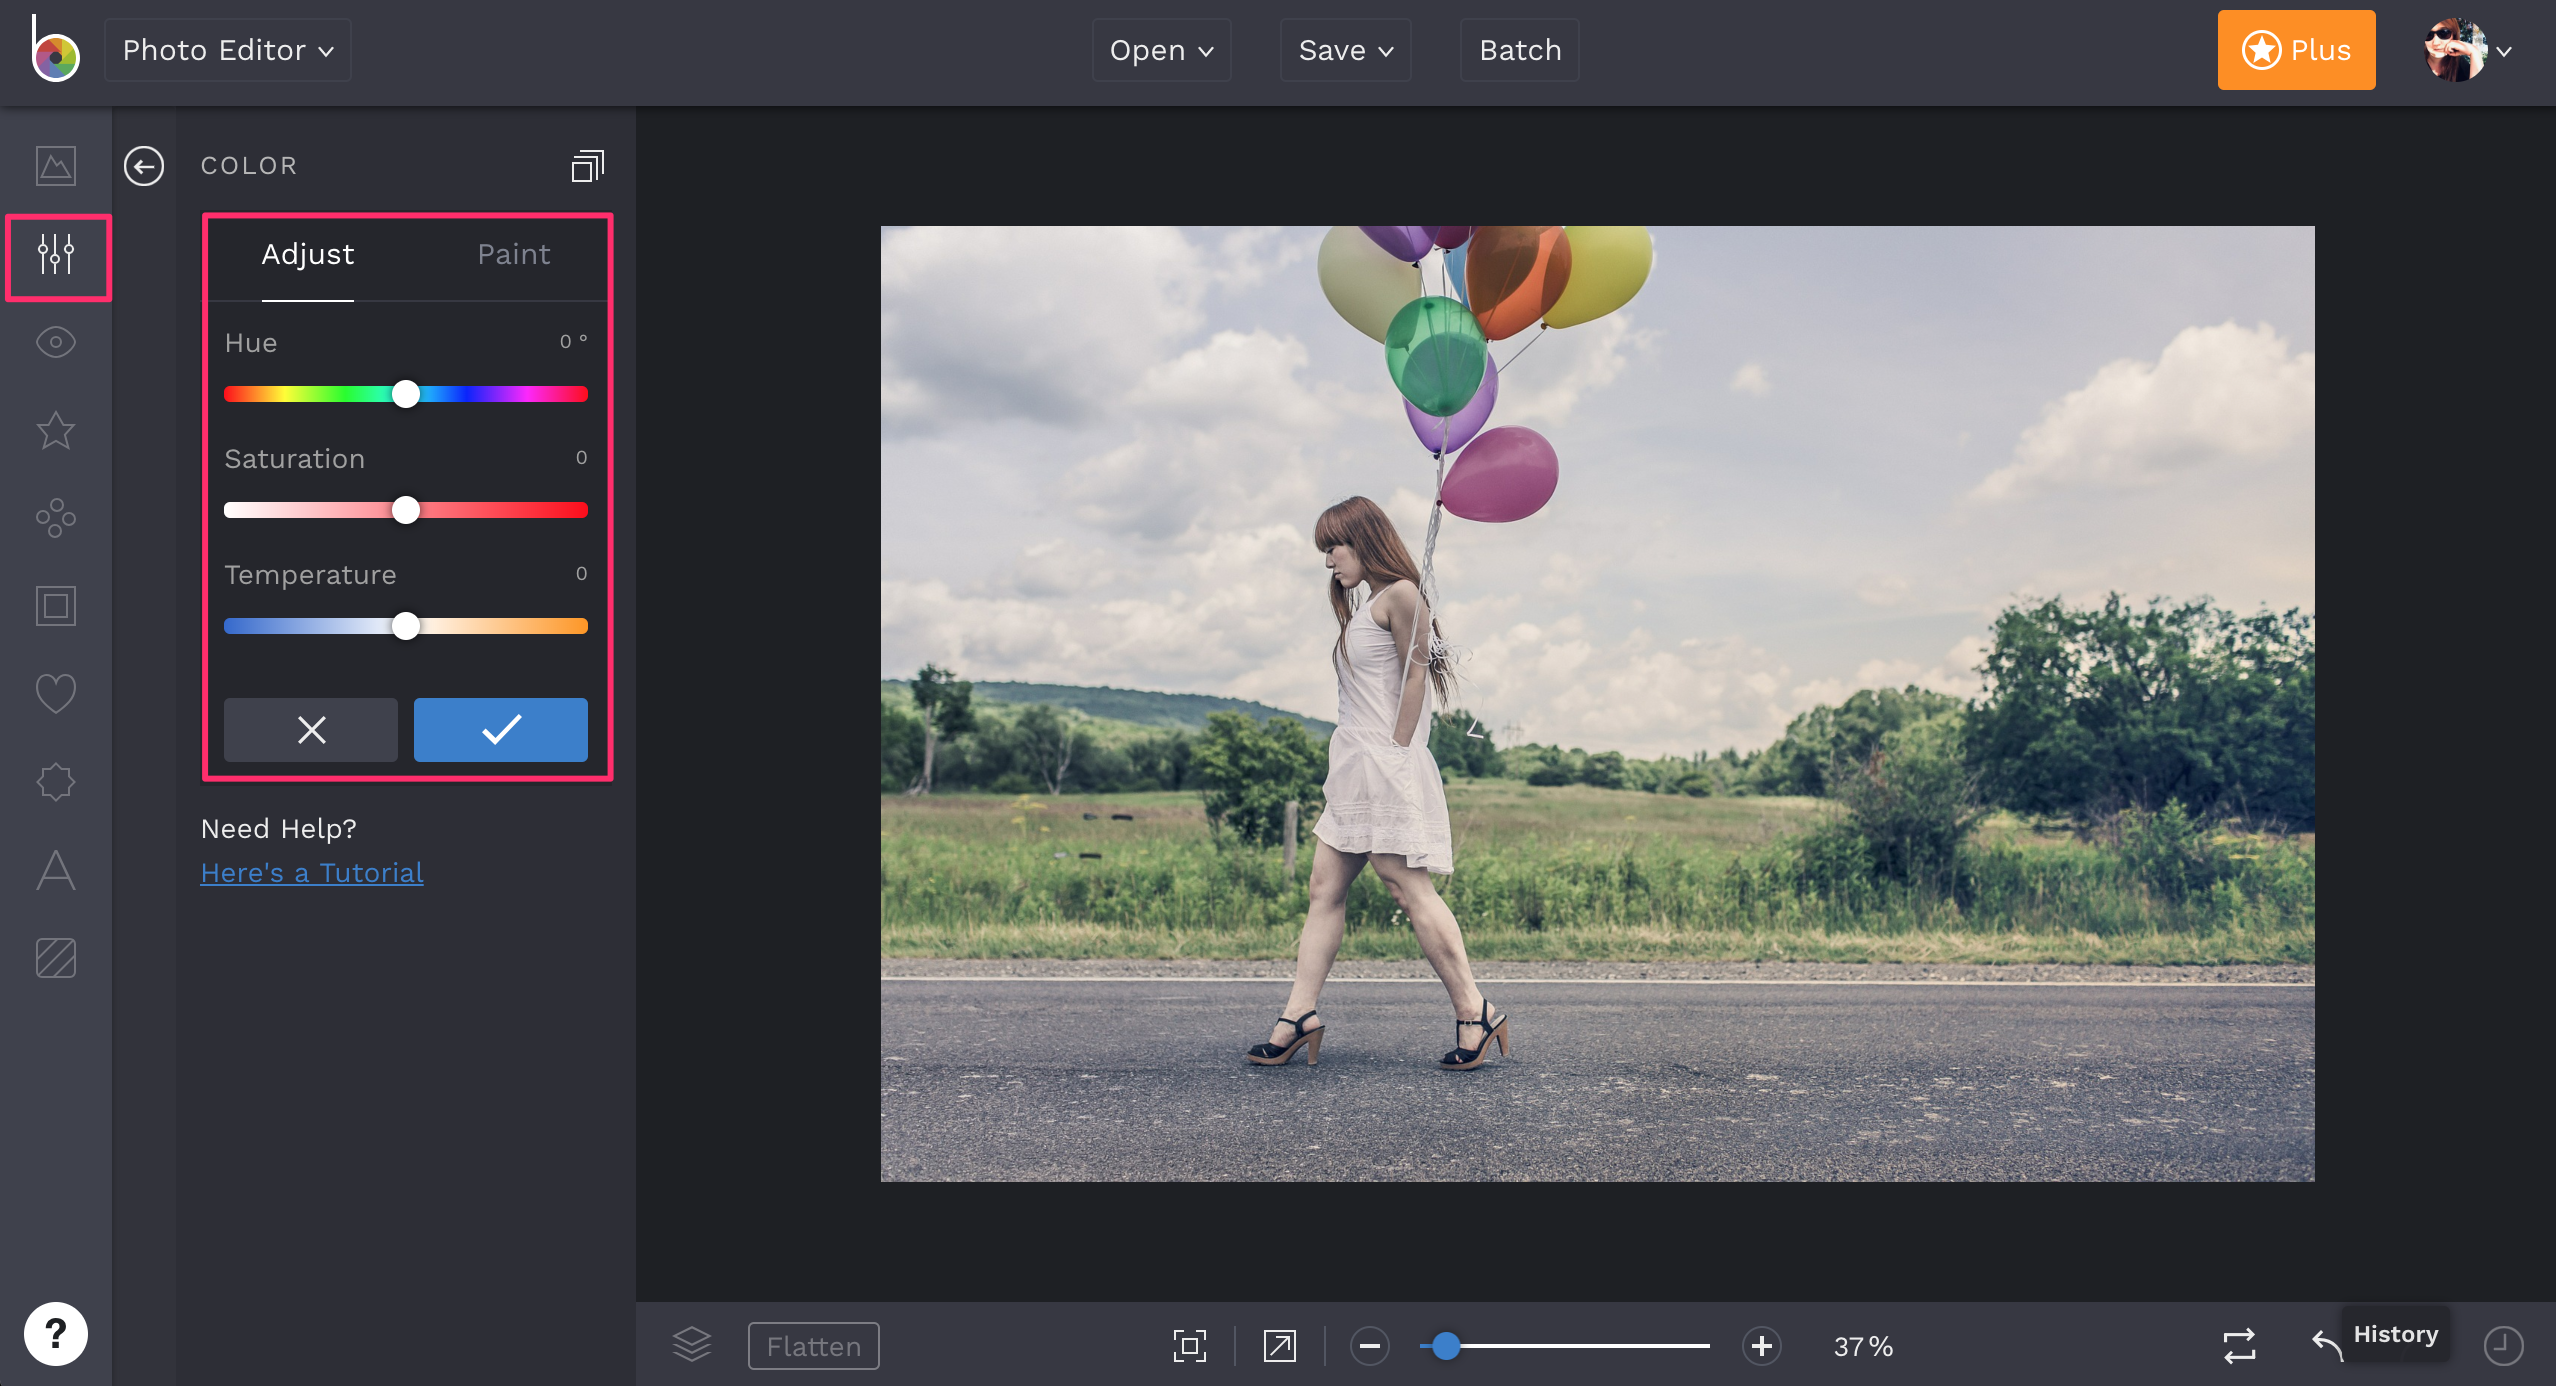Click the COLOR panel title
The height and width of the screenshot is (1386, 2556).
pos(249,166)
